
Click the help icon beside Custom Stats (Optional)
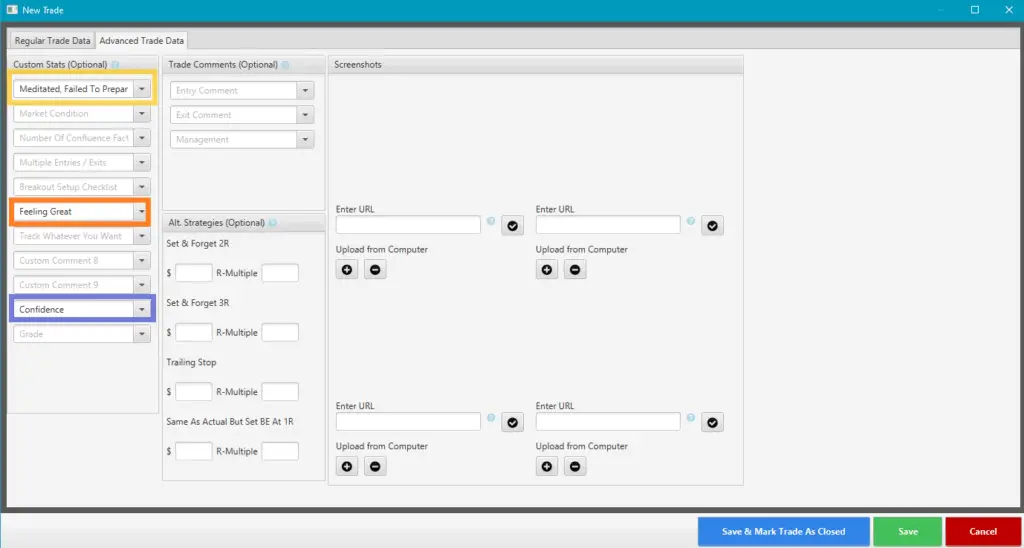[116, 65]
